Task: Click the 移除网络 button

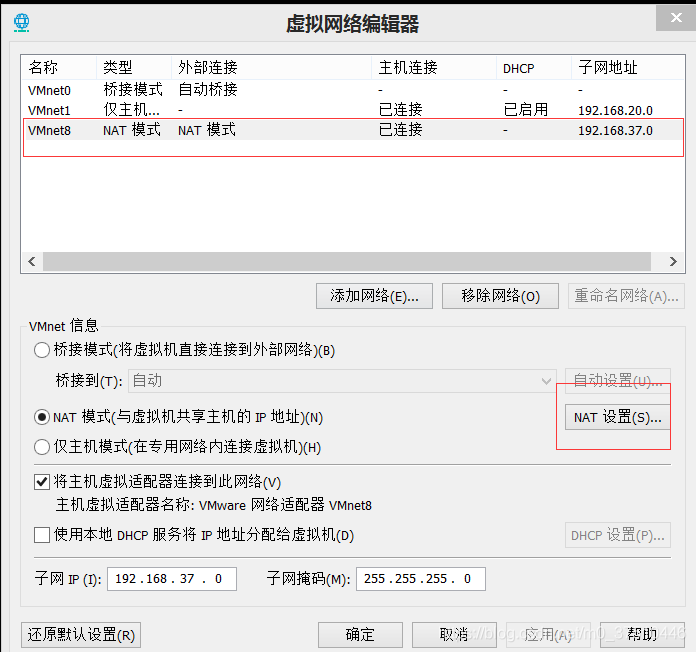Action: point(500,296)
